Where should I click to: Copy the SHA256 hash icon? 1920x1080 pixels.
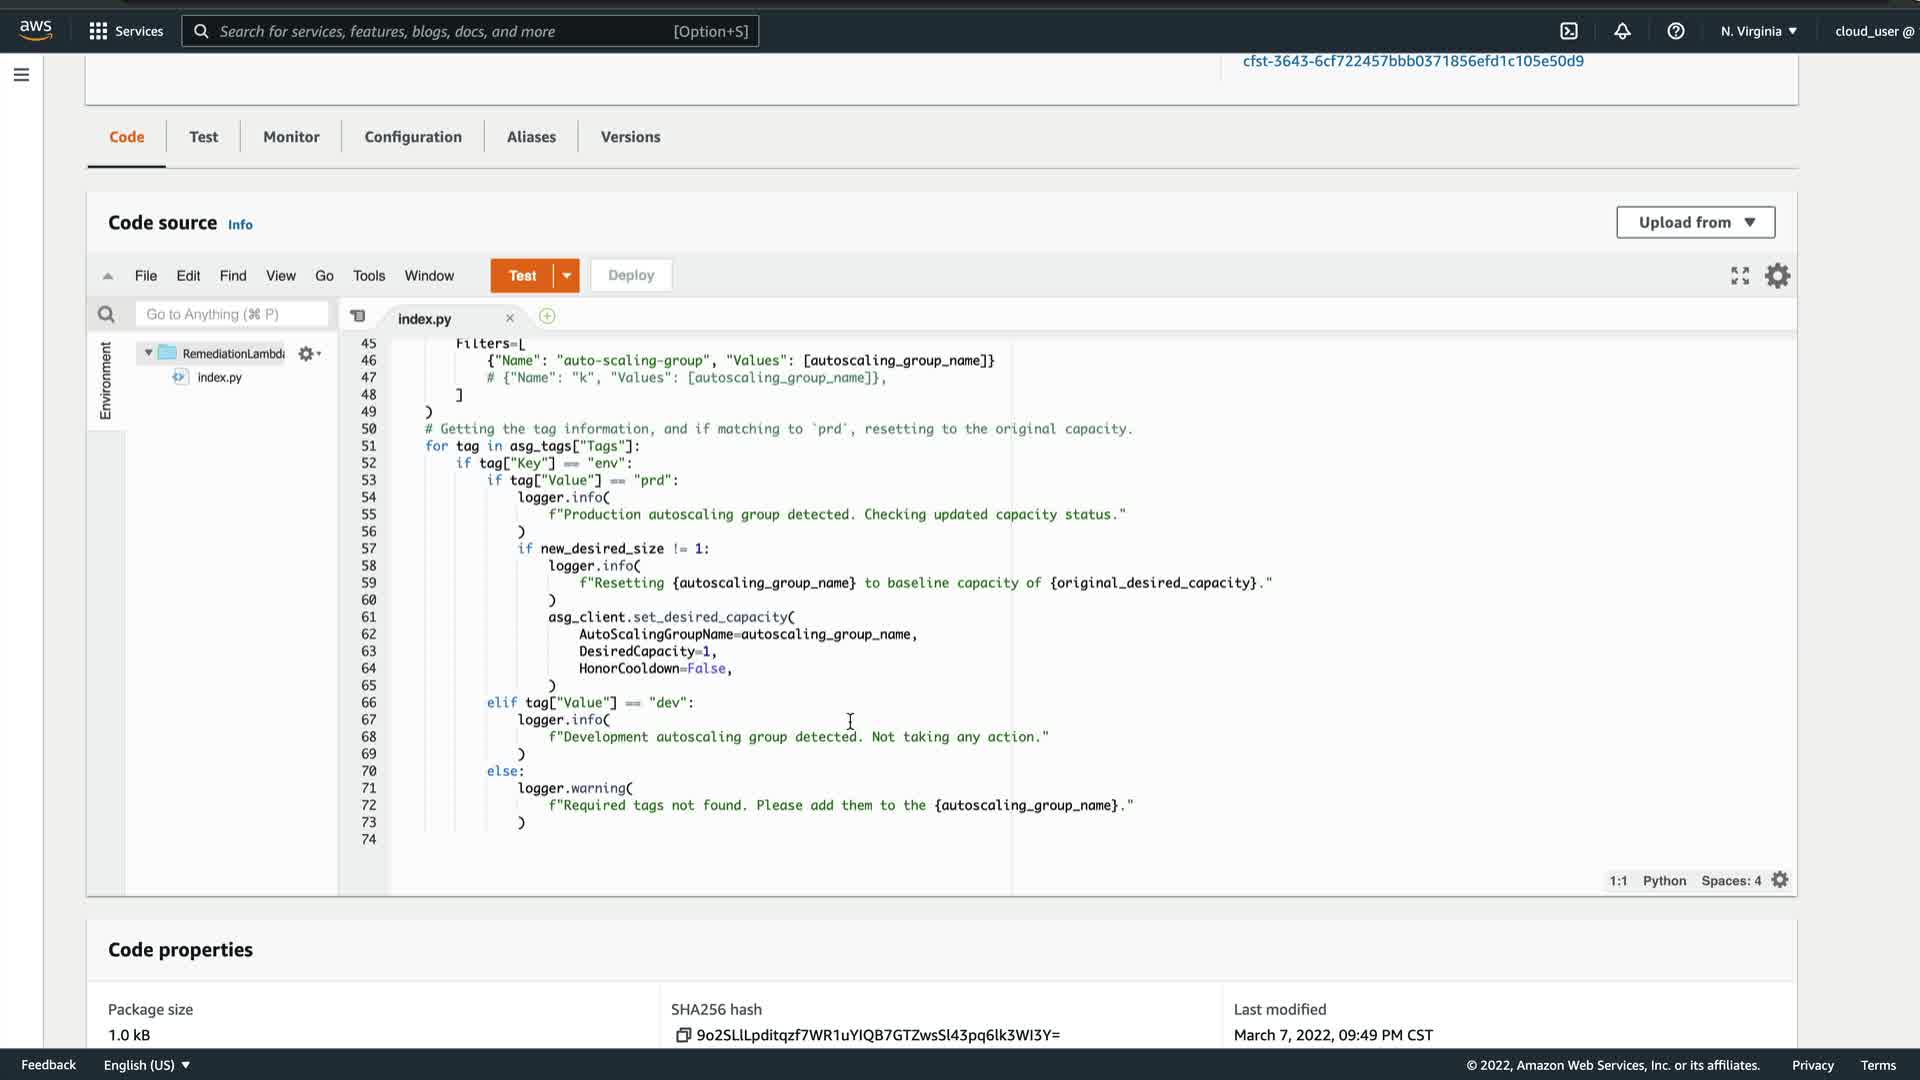tap(683, 1035)
